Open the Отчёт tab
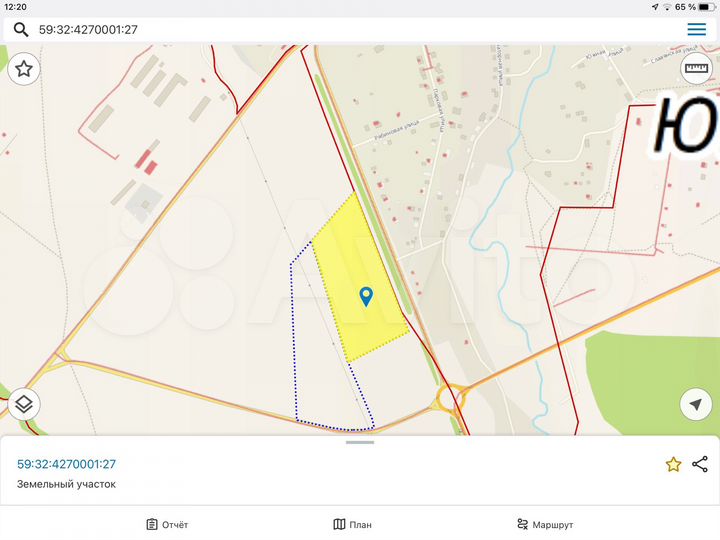This screenshot has height=540, width=720. pos(167,524)
